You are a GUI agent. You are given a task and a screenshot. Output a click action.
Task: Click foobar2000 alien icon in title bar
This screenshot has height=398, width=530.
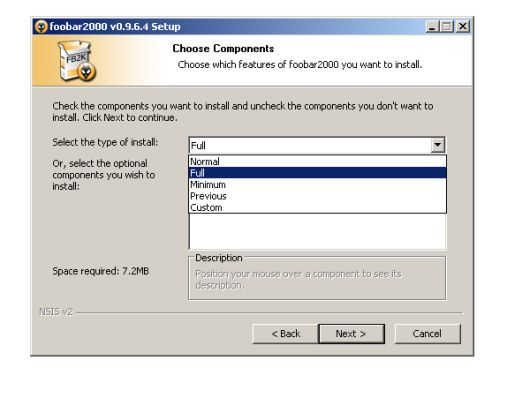pyautogui.click(x=41, y=26)
